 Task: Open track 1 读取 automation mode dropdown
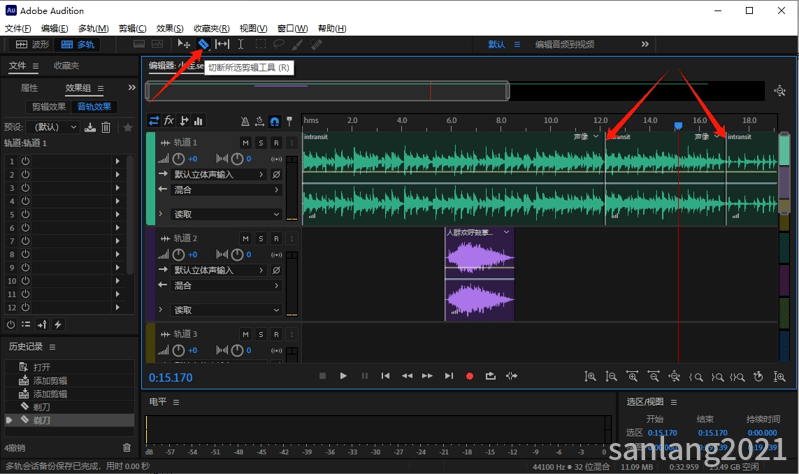(x=226, y=215)
